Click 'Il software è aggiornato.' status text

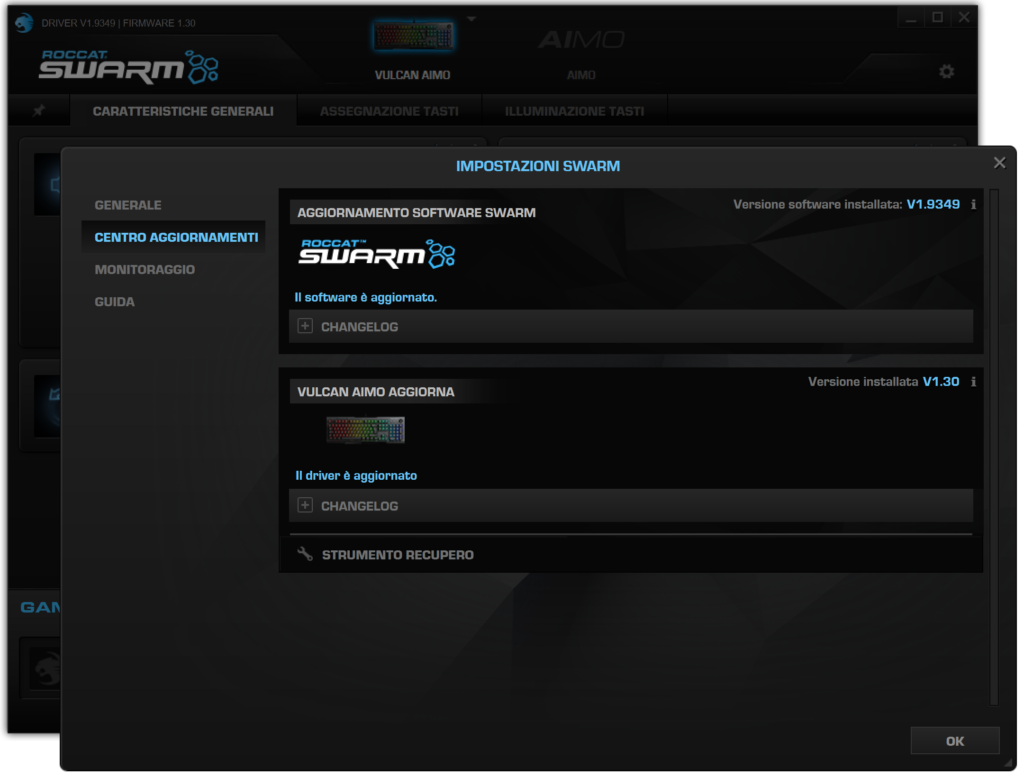tap(366, 298)
